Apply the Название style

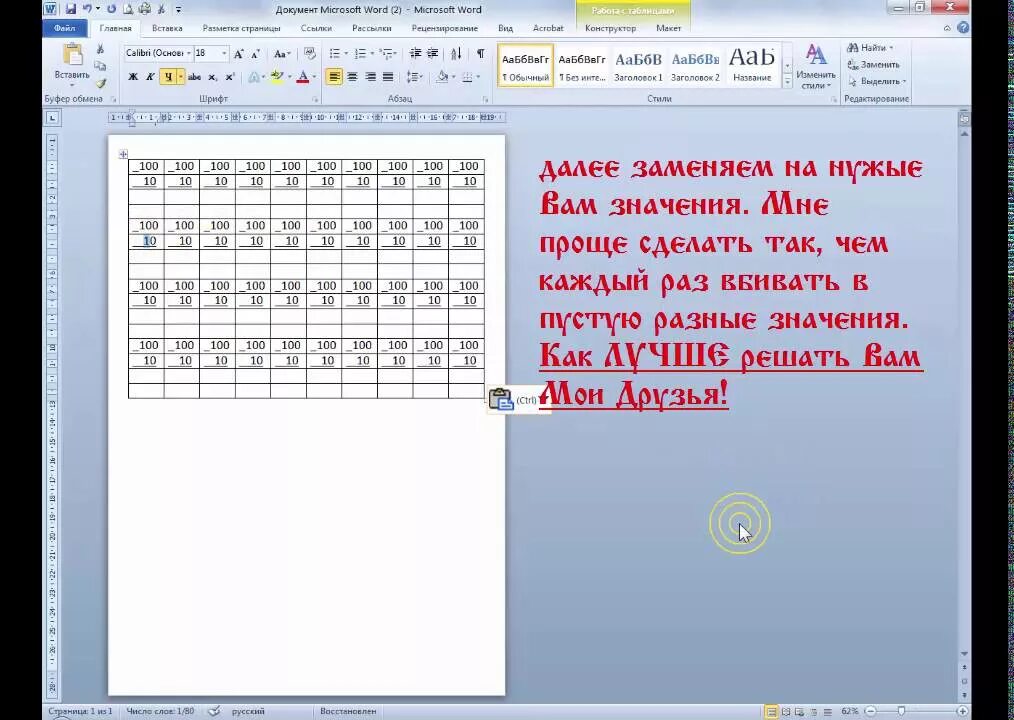coord(751,66)
